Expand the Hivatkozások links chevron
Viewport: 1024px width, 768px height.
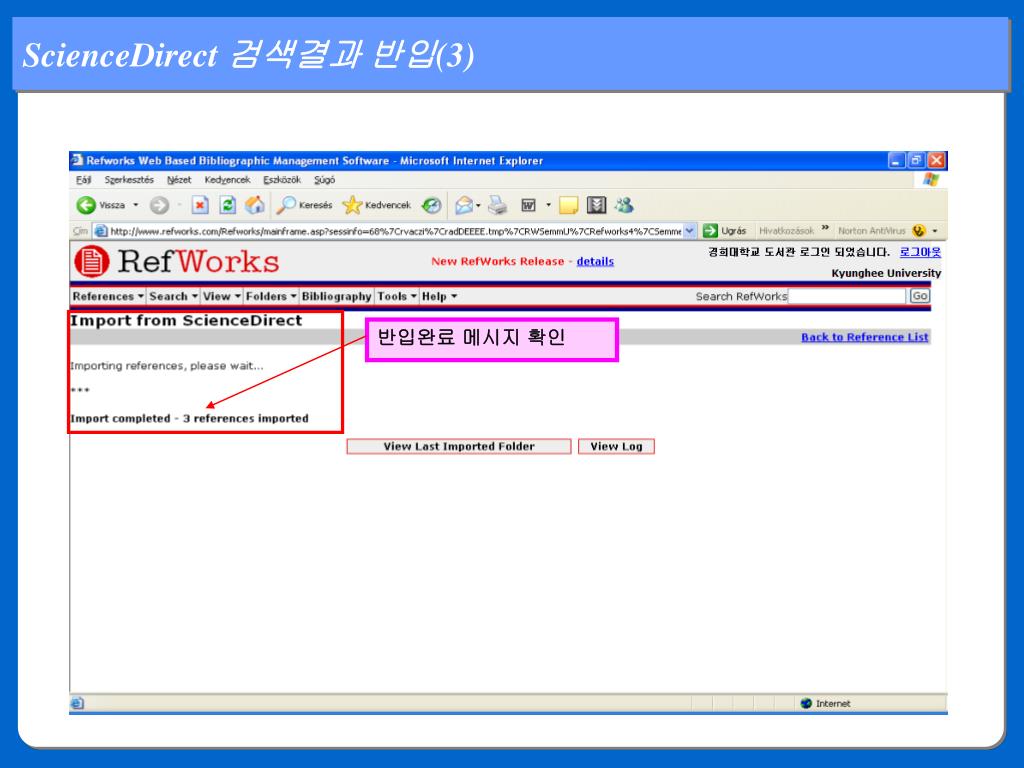coord(825,228)
